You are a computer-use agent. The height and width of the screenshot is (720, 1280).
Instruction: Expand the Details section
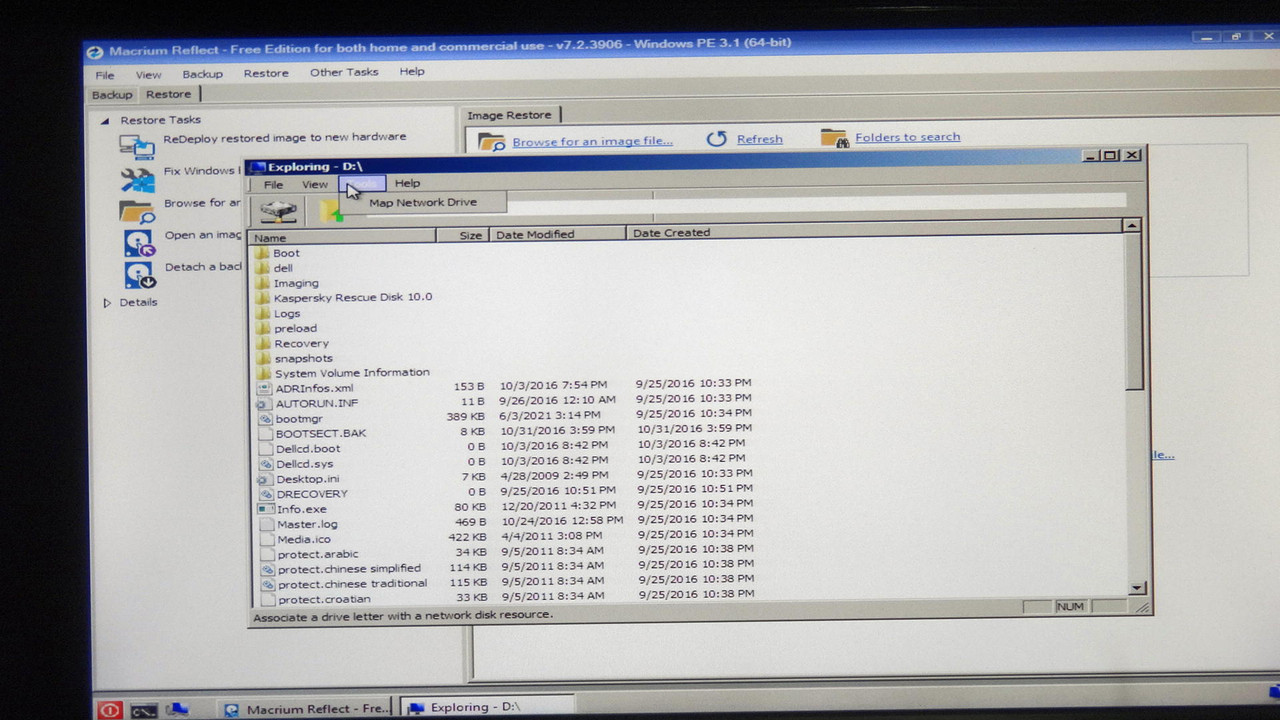pos(107,302)
